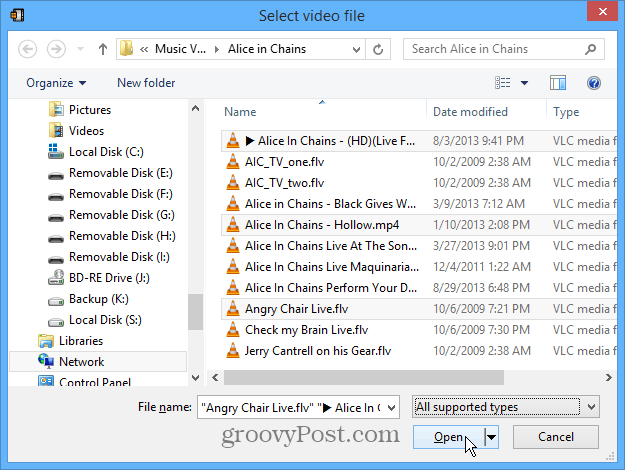Expand the address bar history dropdown
Screen dimensions: 625x470
(356, 49)
